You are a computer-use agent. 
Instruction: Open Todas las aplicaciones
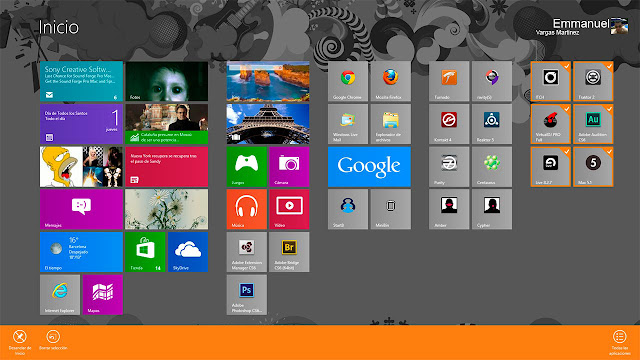tap(619, 342)
